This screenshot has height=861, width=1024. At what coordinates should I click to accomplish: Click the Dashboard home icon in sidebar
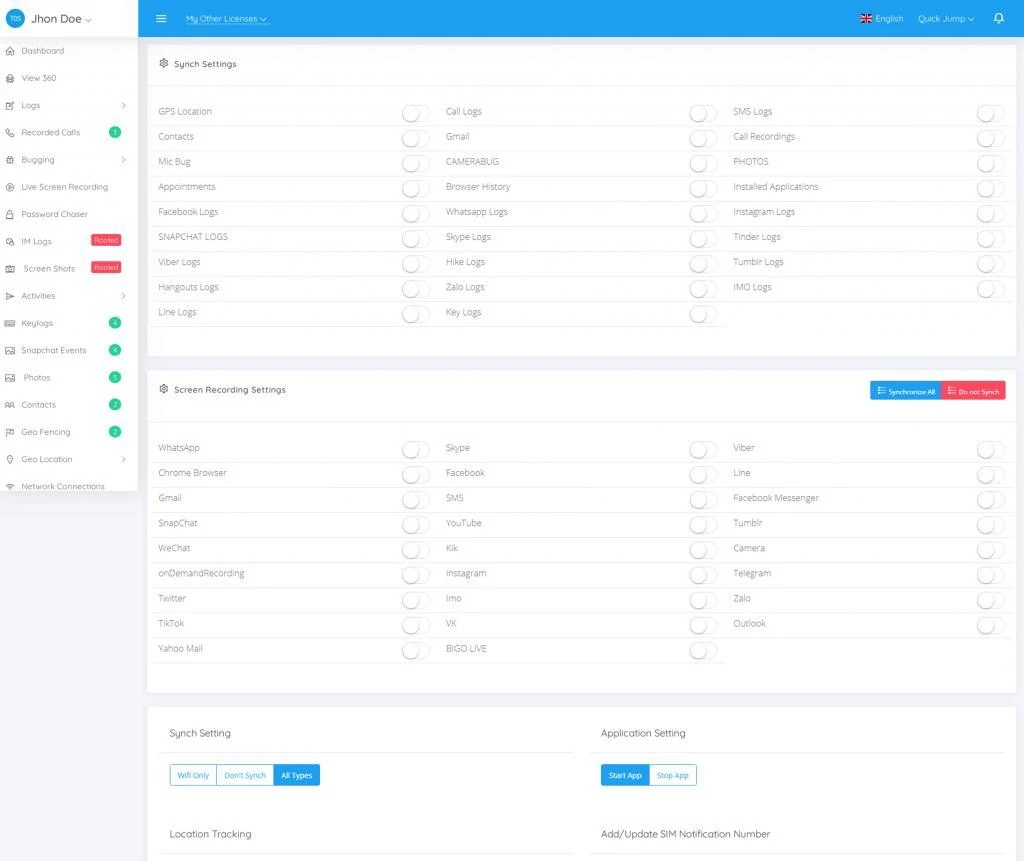pyautogui.click(x=10, y=51)
